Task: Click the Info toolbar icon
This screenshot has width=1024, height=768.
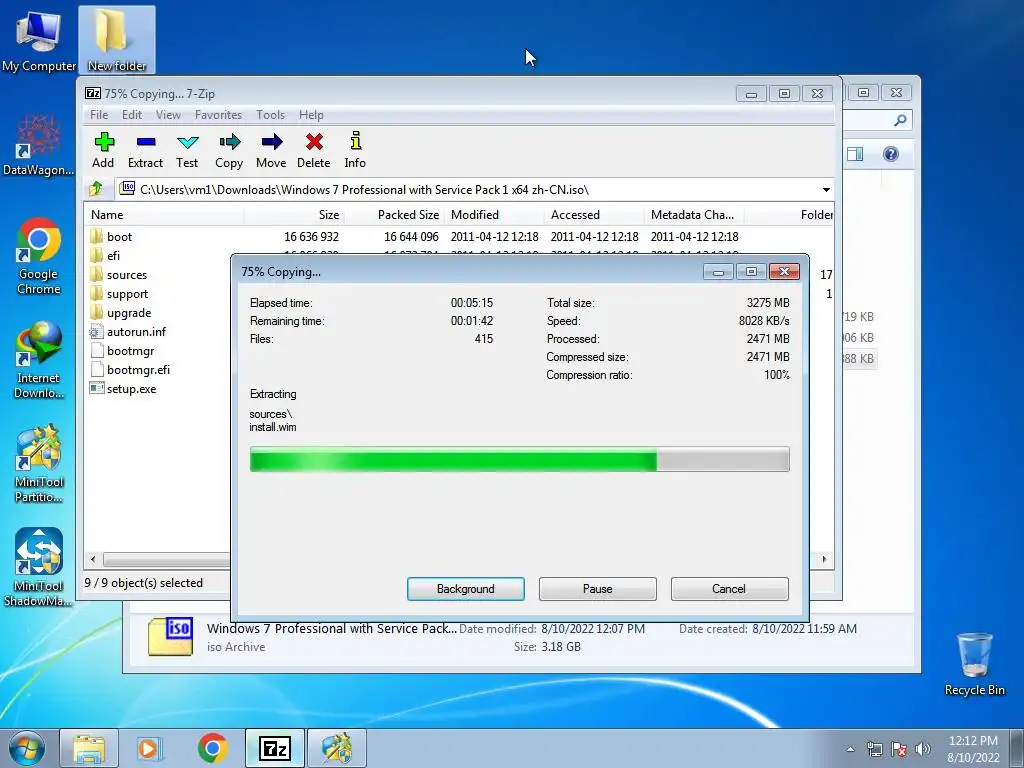Action: (355, 150)
